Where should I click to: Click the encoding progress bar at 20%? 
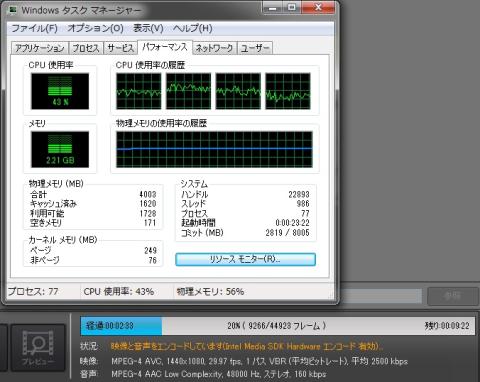[277, 326]
